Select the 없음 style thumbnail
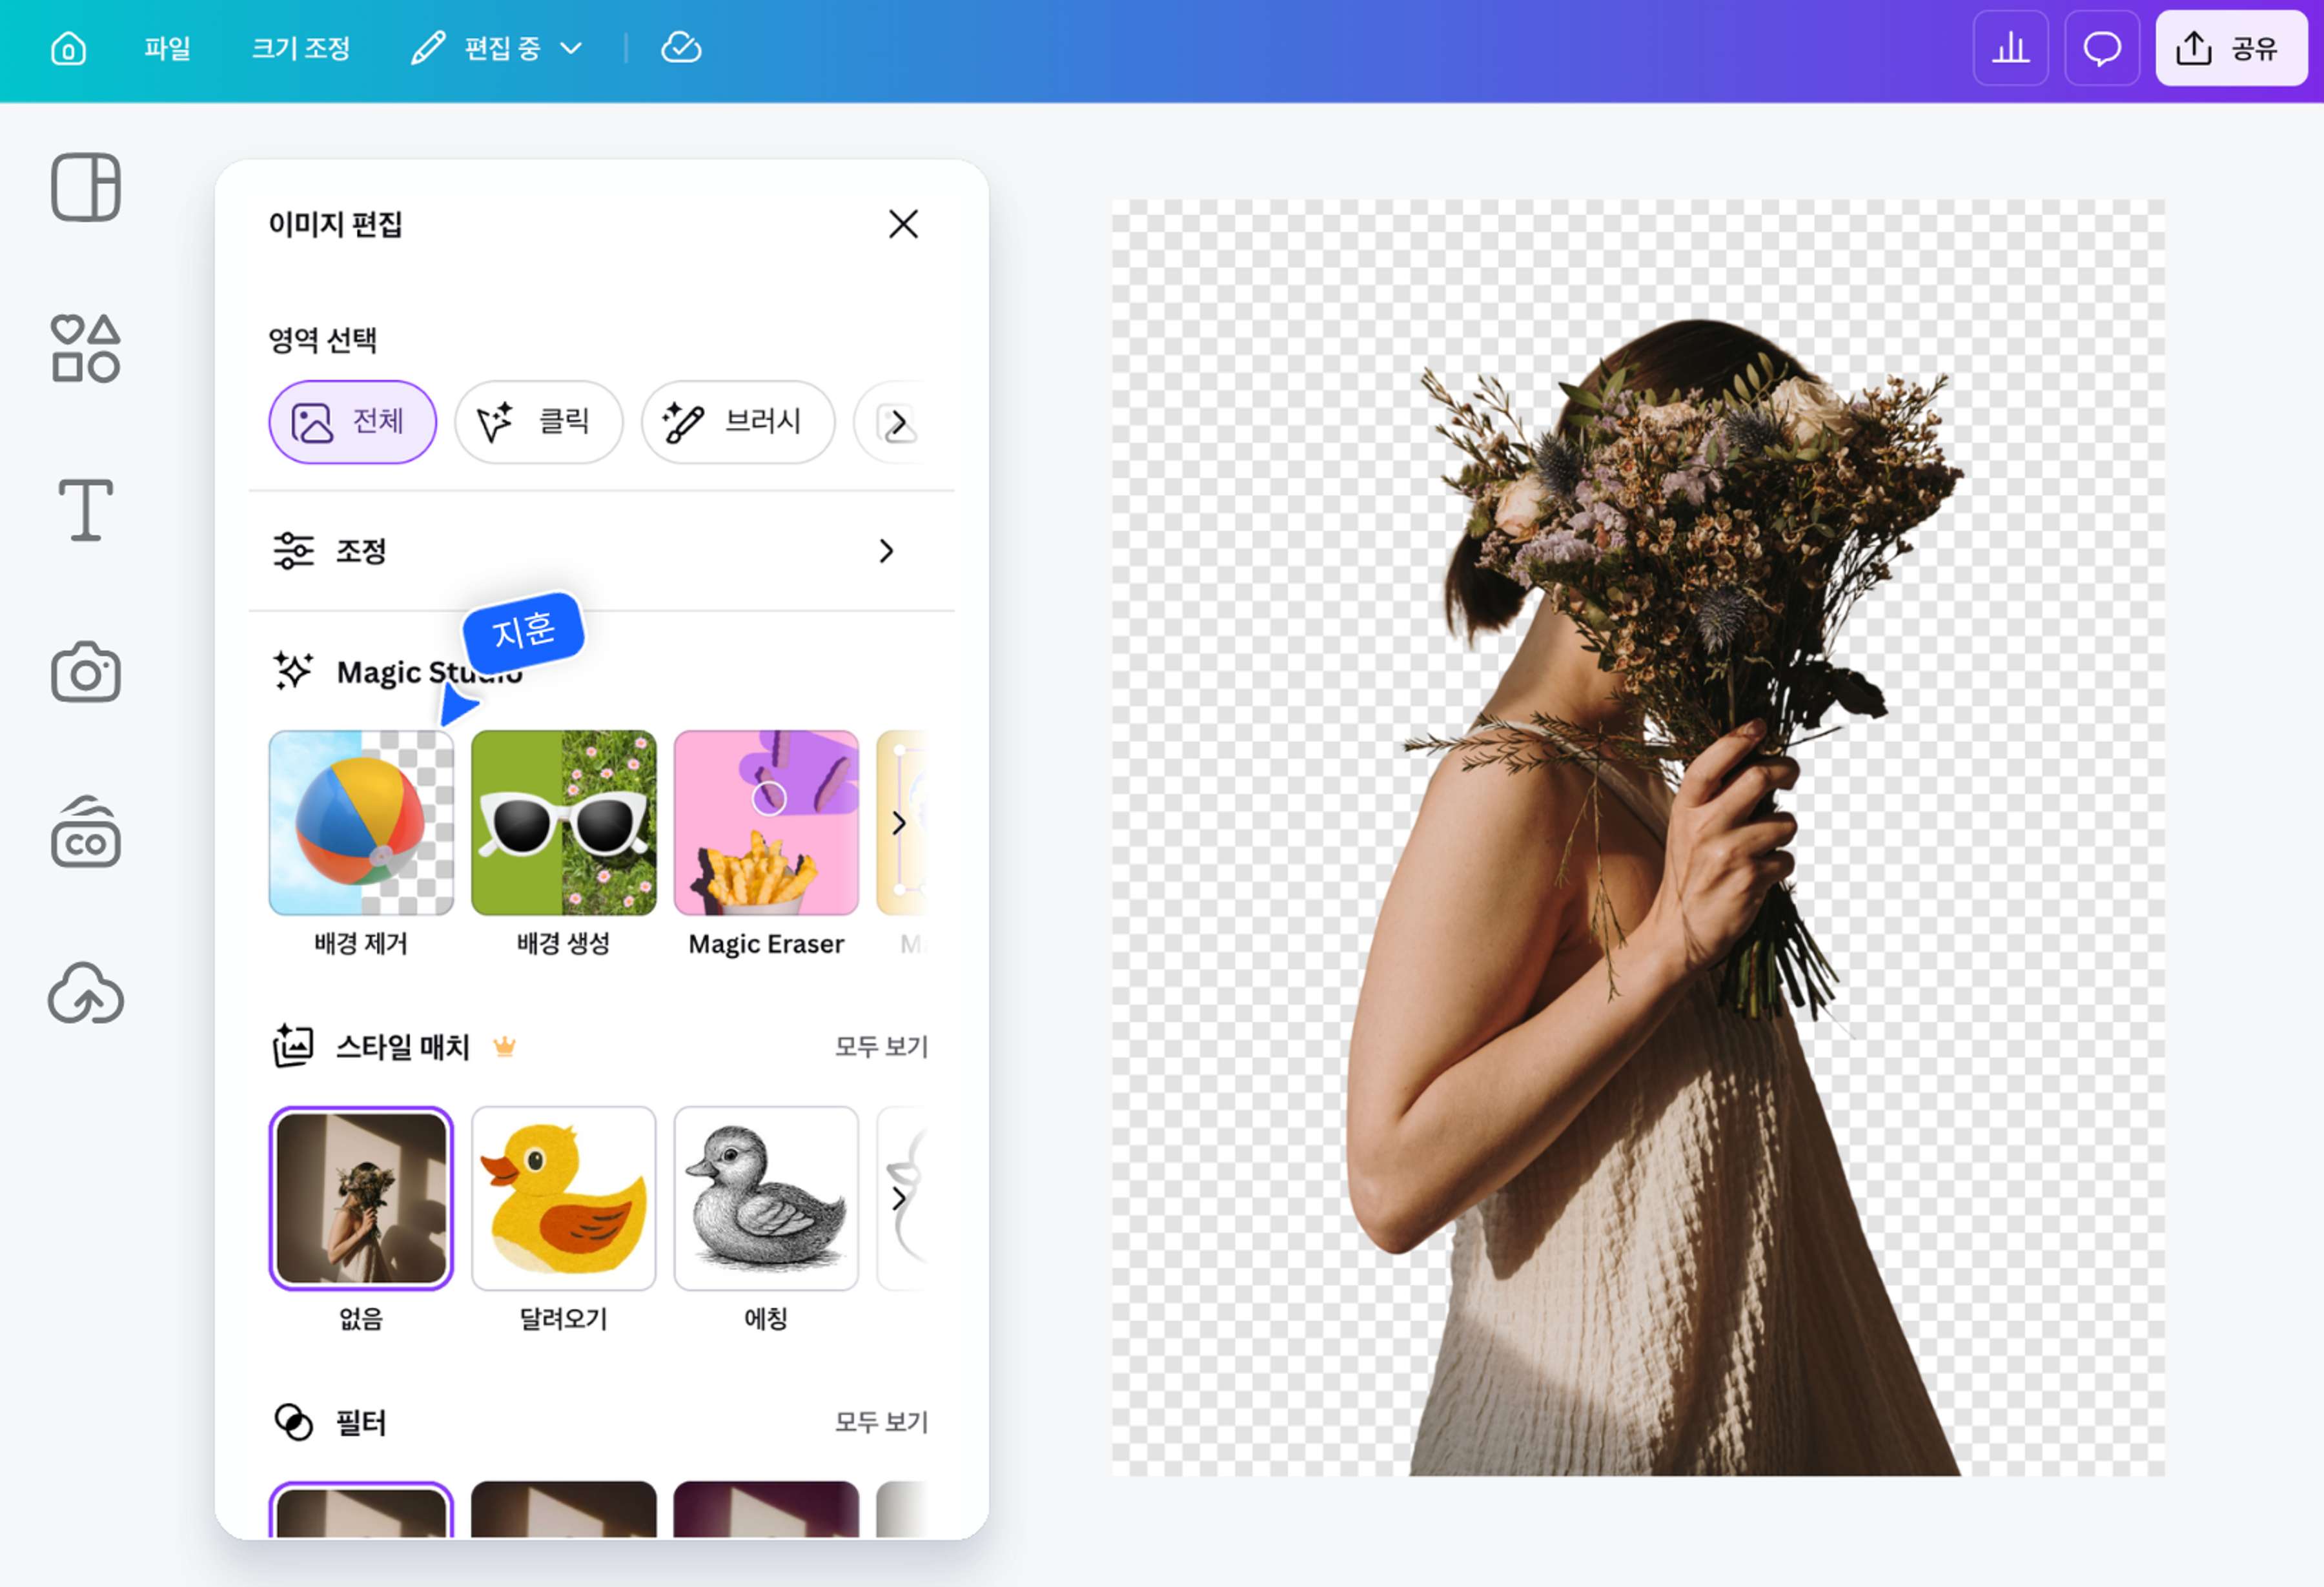This screenshot has width=2324, height=1587. coord(361,1198)
